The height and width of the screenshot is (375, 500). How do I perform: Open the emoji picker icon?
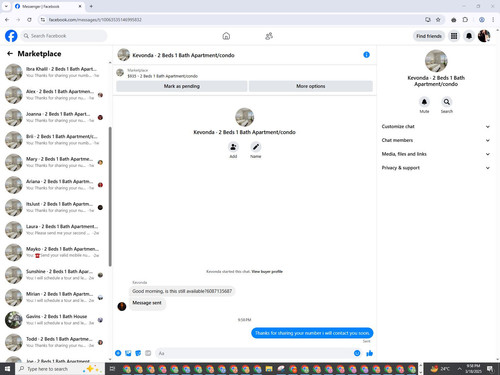click(357, 353)
